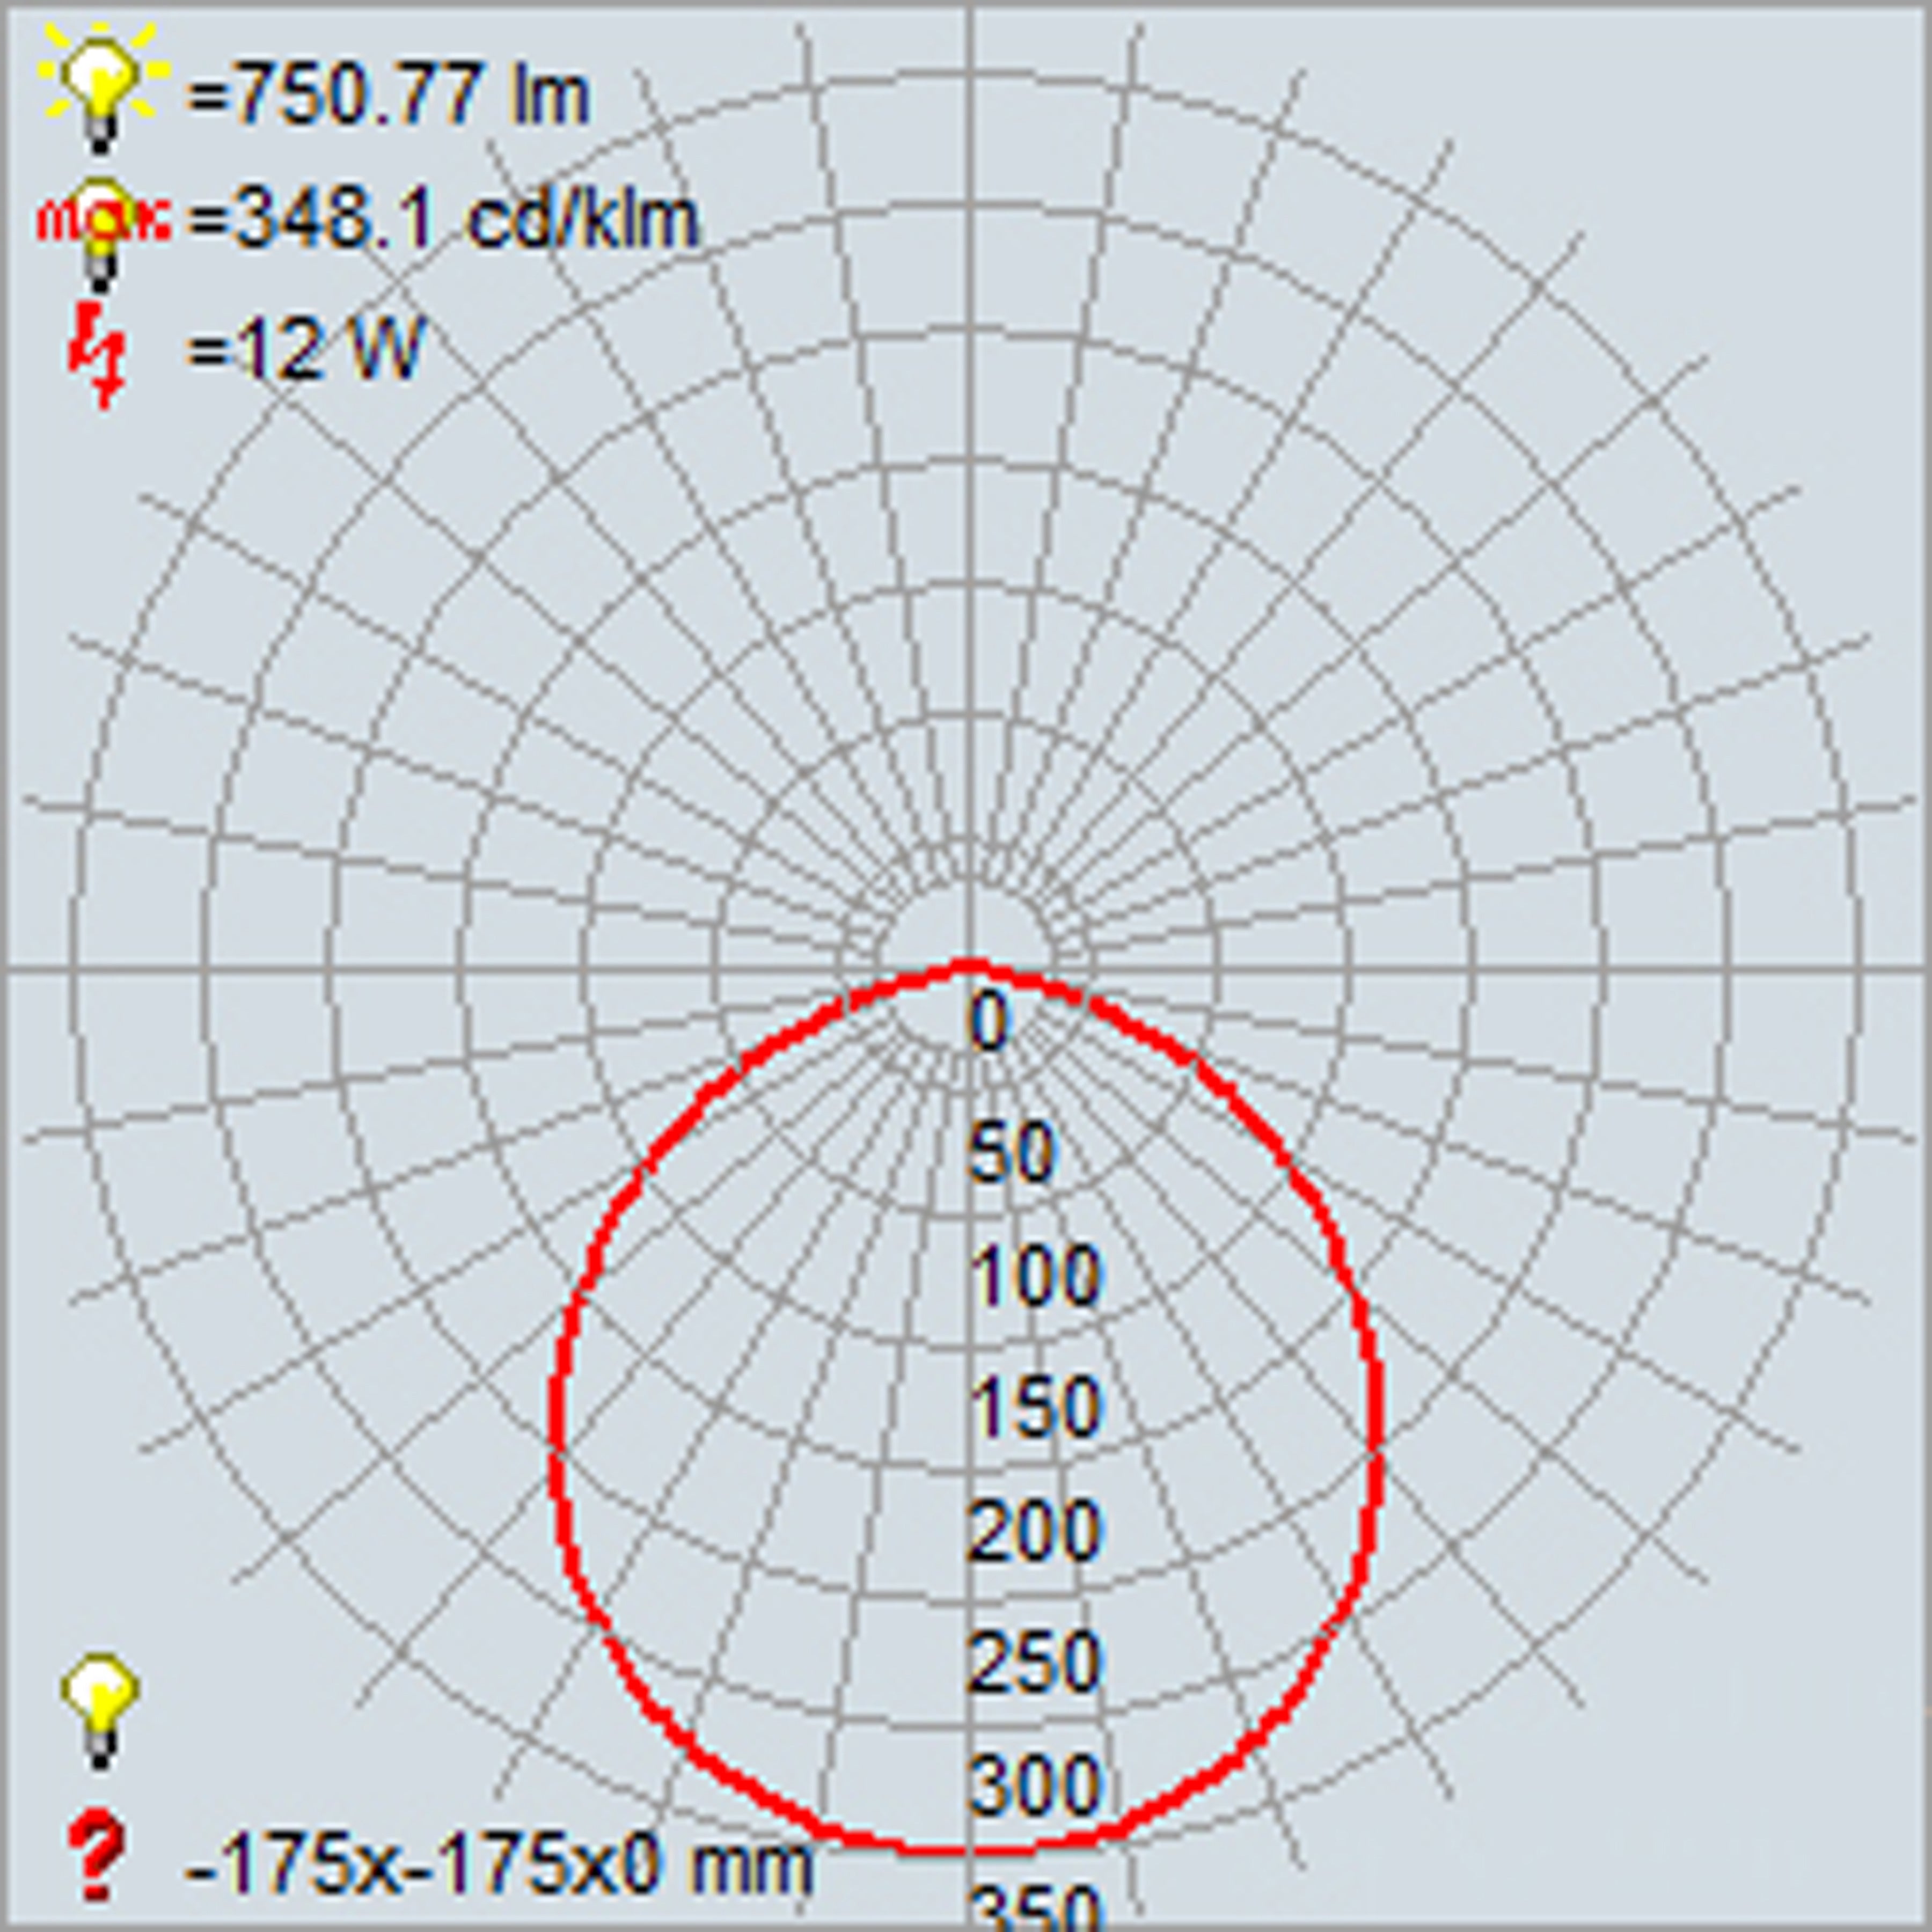1932x1932 pixels.
Task: Click the 250 scale label
Action: (1034, 1661)
